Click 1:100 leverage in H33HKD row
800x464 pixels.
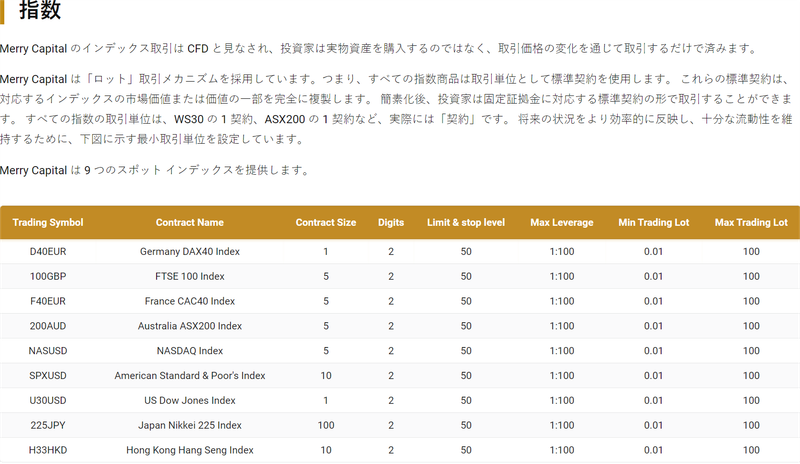point(562,450)
